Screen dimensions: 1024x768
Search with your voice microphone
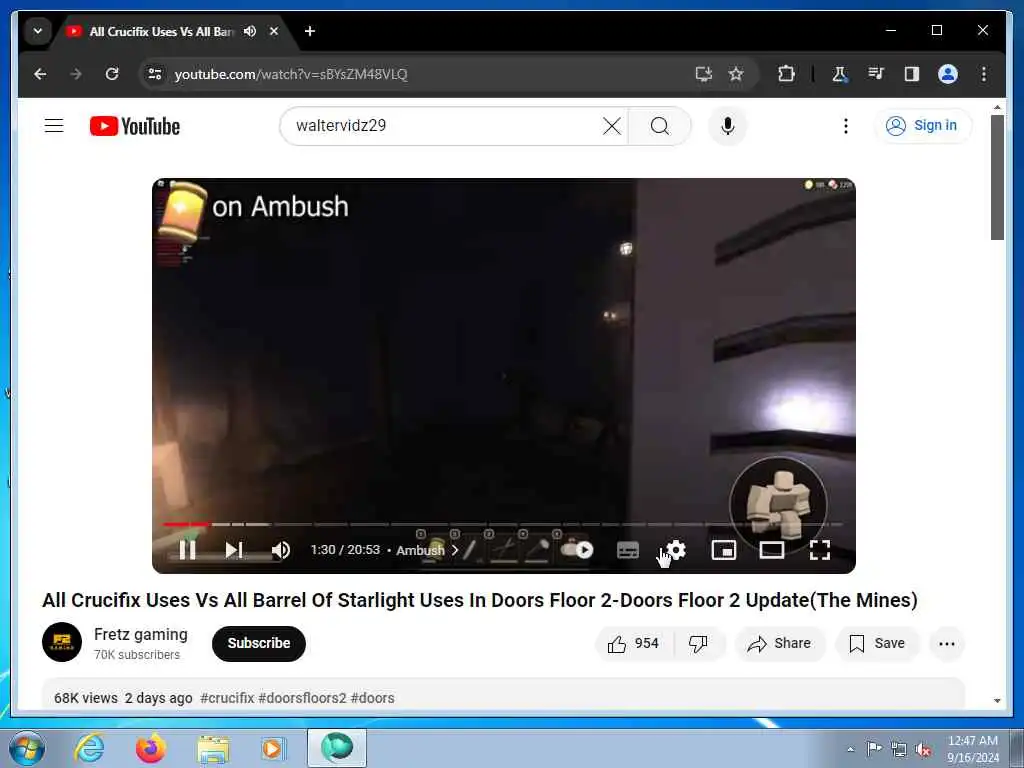[728, 125]
